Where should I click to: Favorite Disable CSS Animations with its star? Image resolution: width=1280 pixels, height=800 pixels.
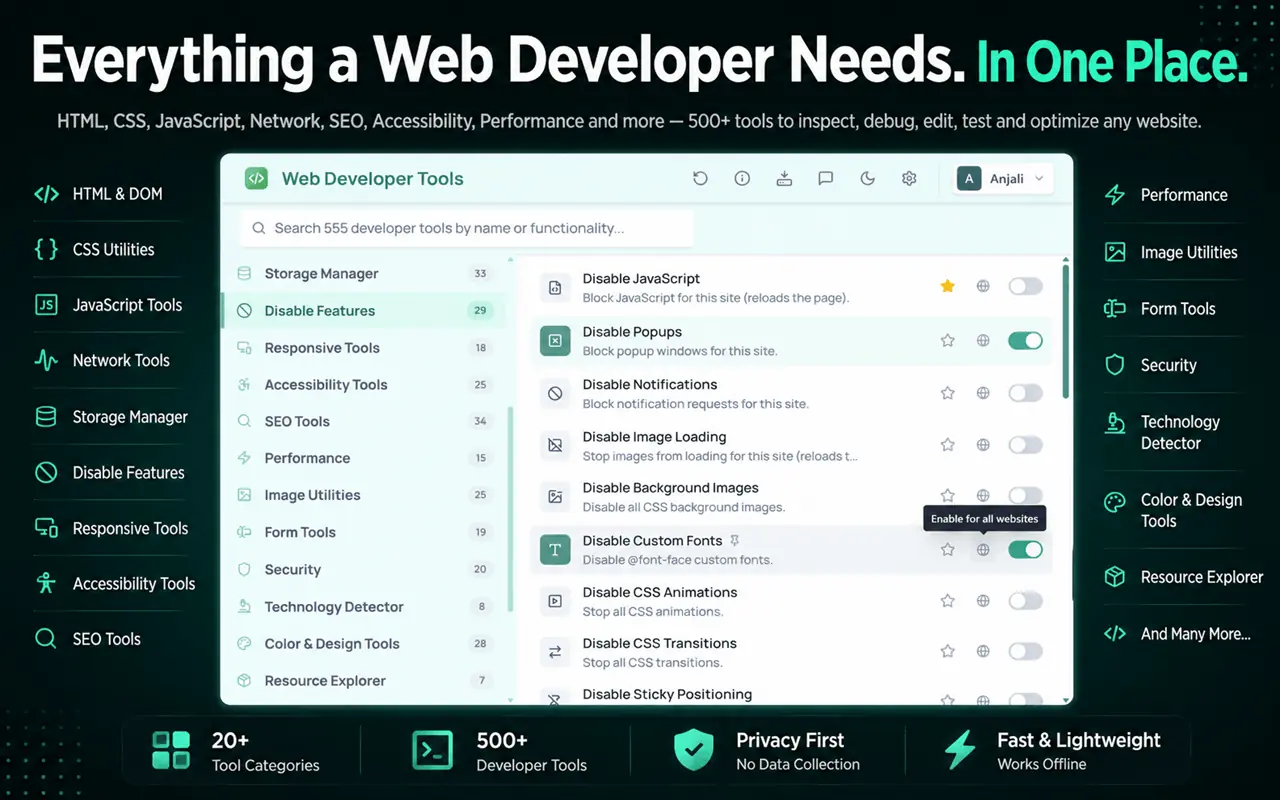pyautogui.click(x=948, y=601)
